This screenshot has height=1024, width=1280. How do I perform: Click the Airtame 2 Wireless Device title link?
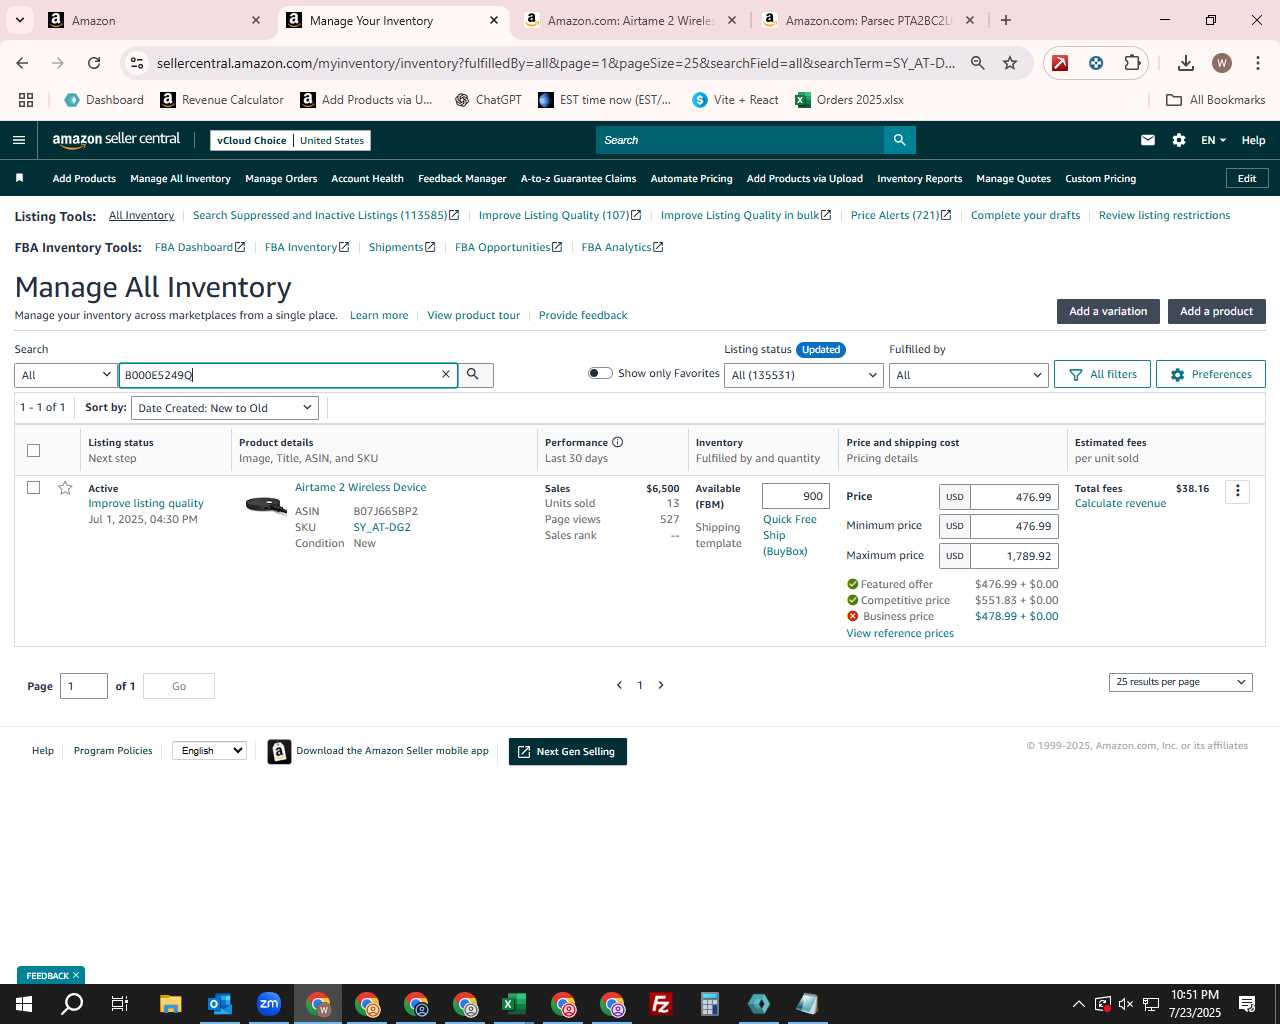pos(360,487)
